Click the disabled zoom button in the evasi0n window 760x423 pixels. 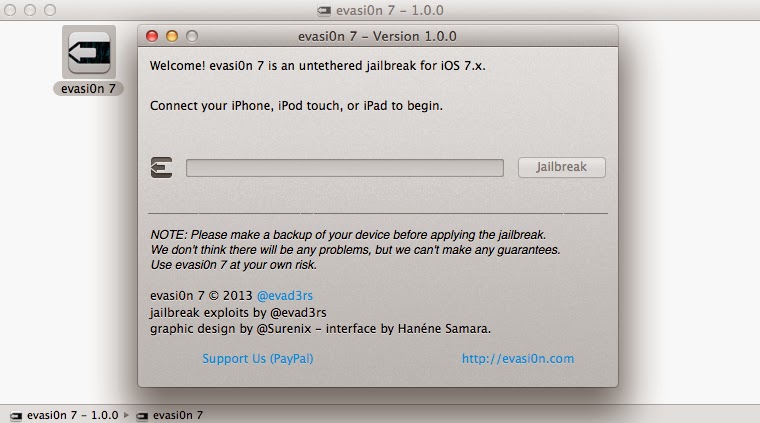(x=192, y=36)
